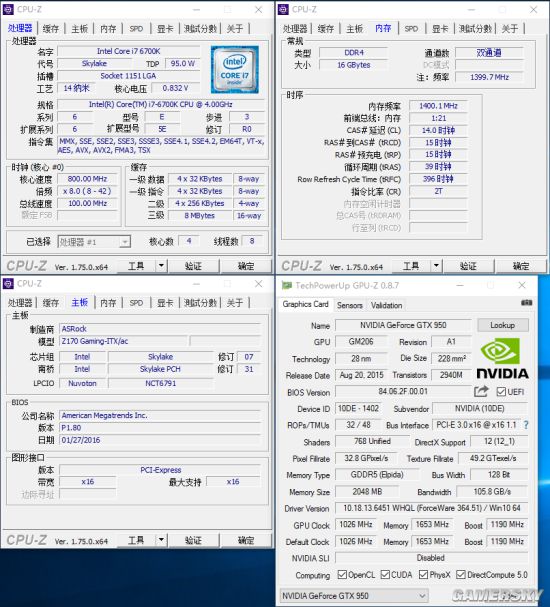Click the mainboard CPU-Z window title icon
Screen dimensions: 550x607
pyautogui.click(x=8, y=283)
